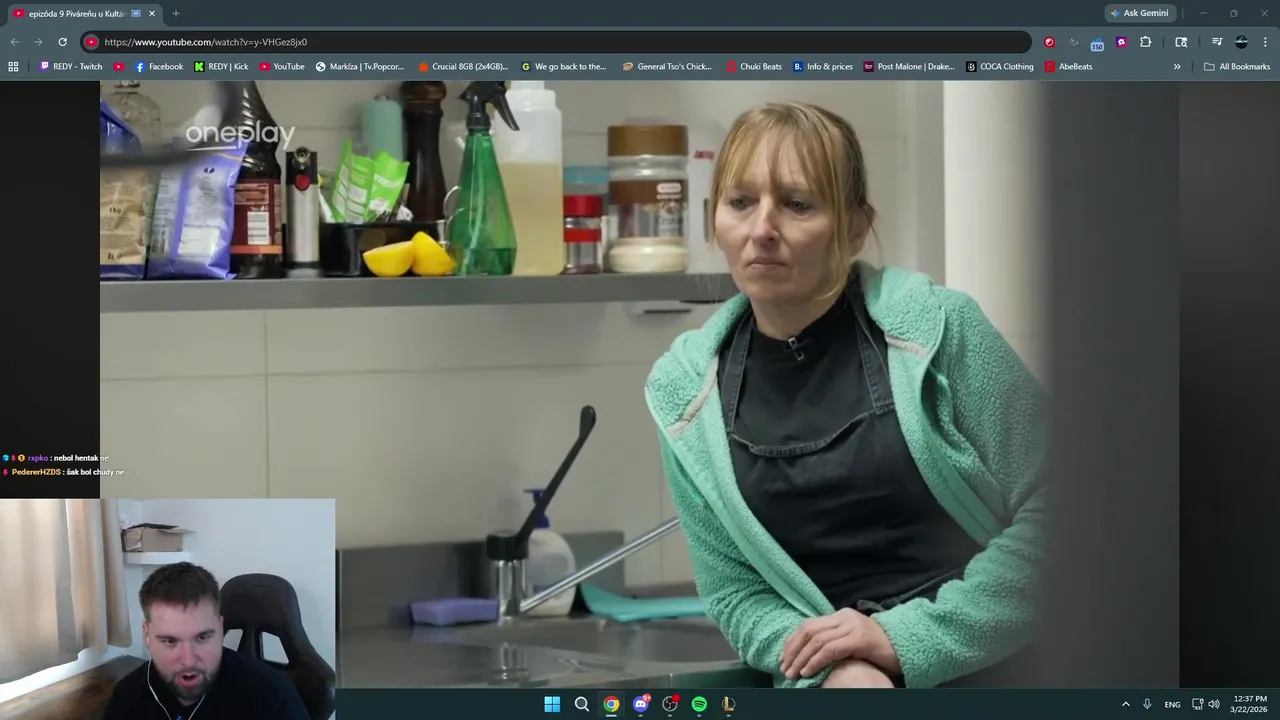1280x720 pixels.
Task: Open the clock showing 12:37 PM
Action: coord(1250,704)
